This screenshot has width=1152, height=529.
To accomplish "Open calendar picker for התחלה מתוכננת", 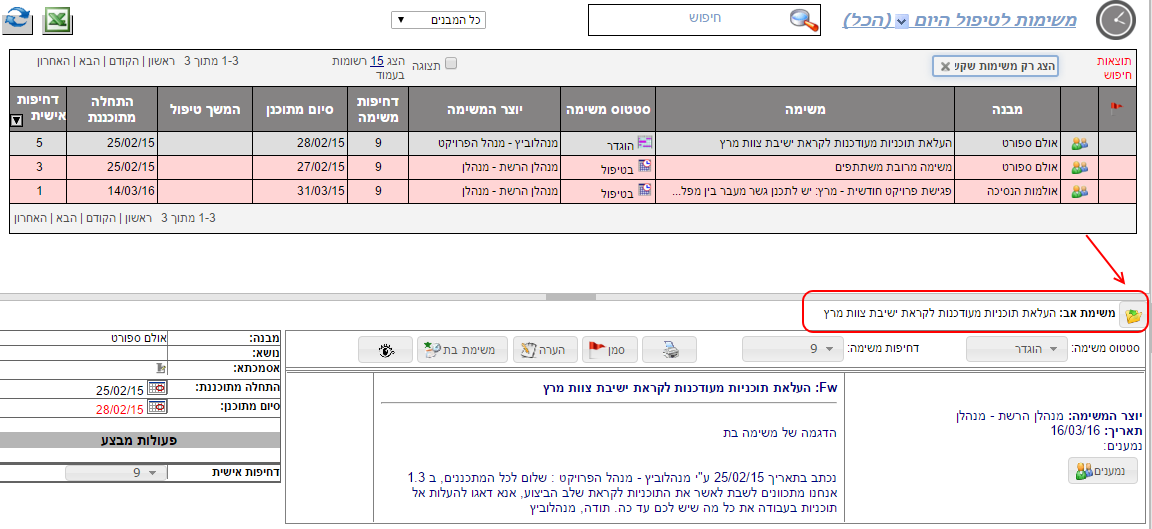I will 155,389.
